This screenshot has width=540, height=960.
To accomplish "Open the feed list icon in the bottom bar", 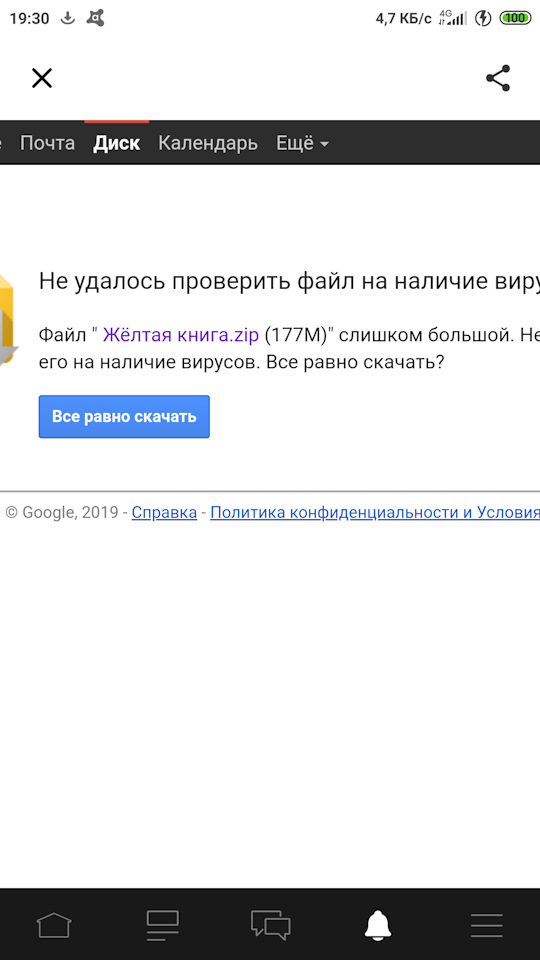I will point(162,924).
